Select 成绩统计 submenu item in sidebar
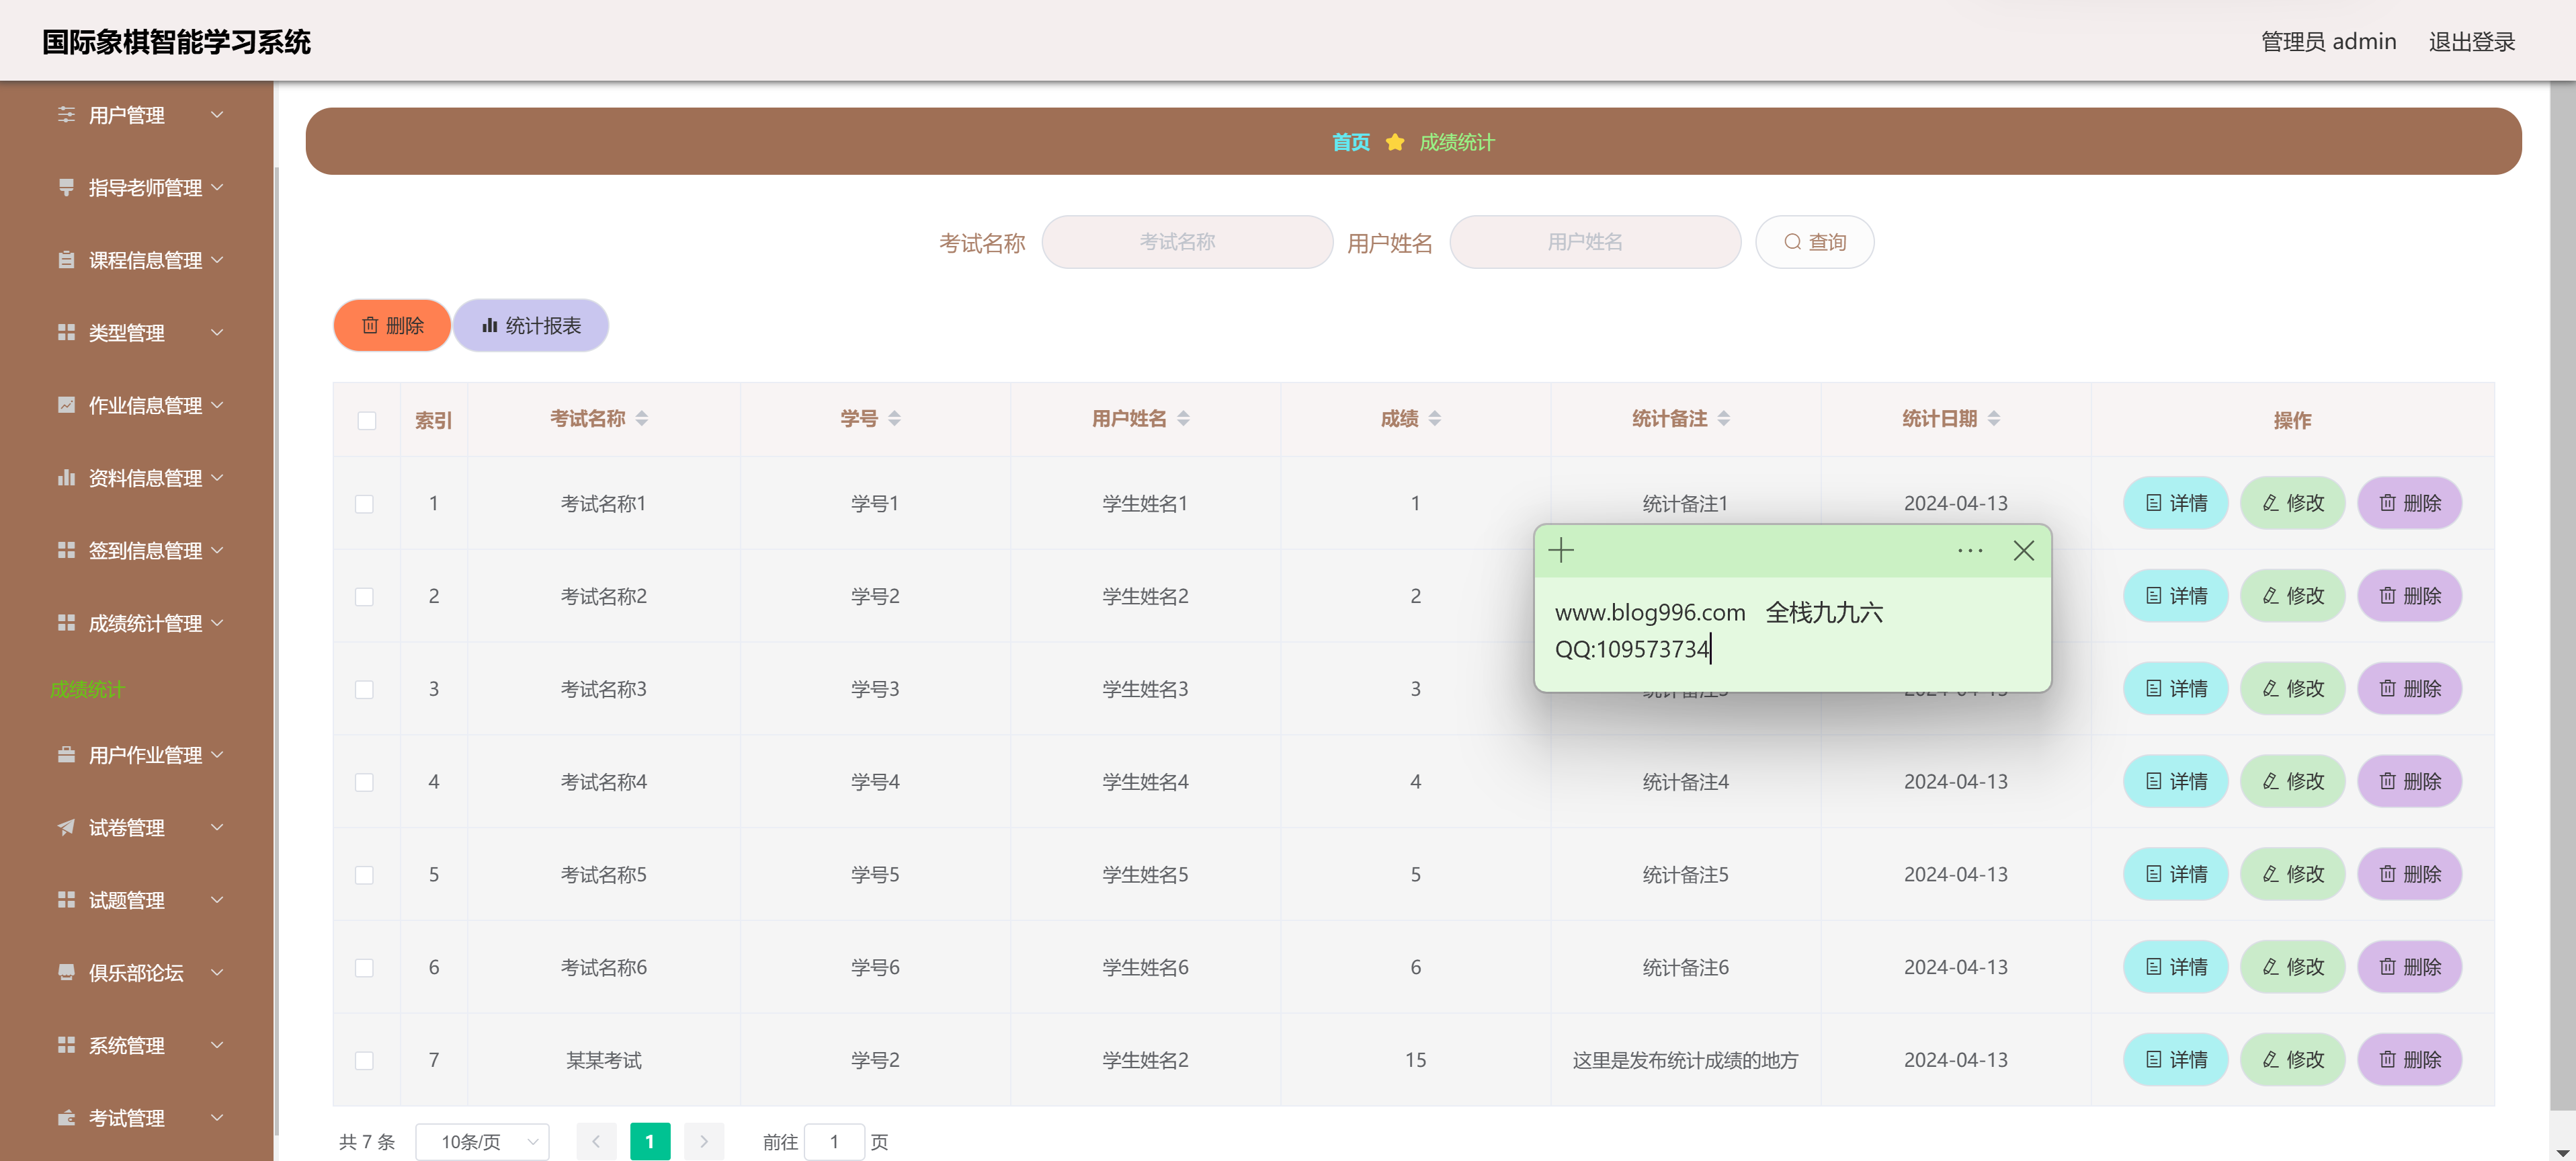The height and width of the screenshot is (1161, 2576). 87,689
